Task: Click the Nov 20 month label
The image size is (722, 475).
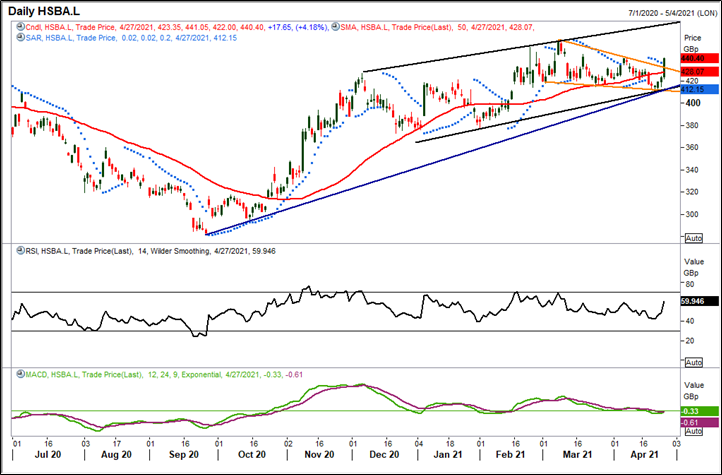Action: coord(319,455)
